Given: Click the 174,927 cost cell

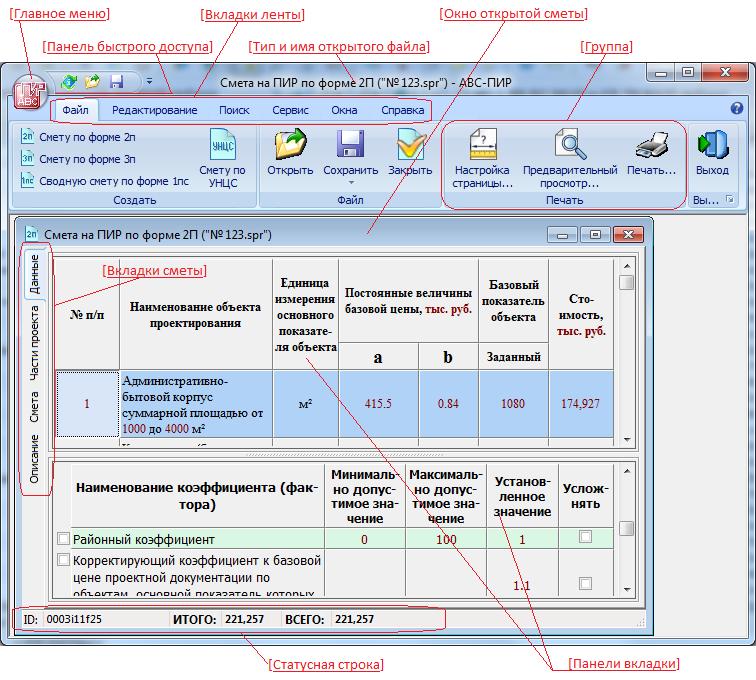Looking at the screenshot, I should tap(581, 404).
